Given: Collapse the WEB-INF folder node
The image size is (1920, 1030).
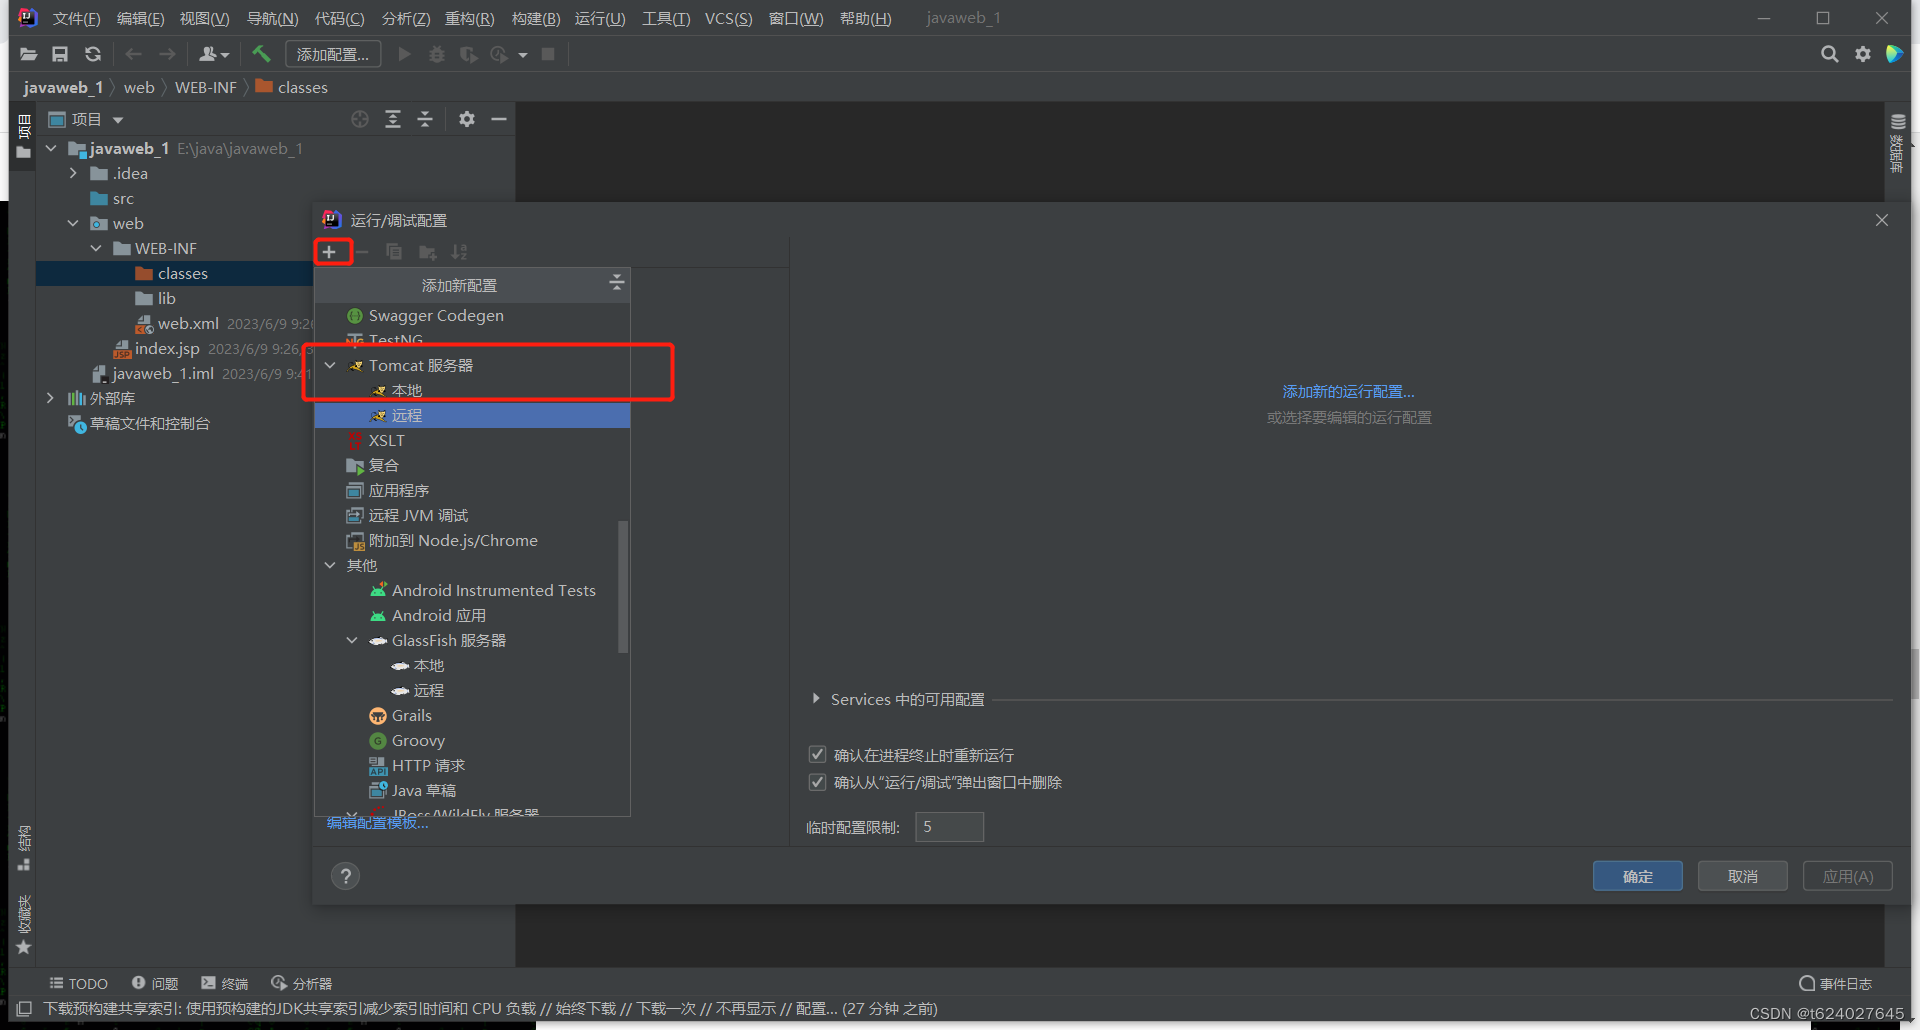Looking at the screenshot, I should tap(96, 248).
